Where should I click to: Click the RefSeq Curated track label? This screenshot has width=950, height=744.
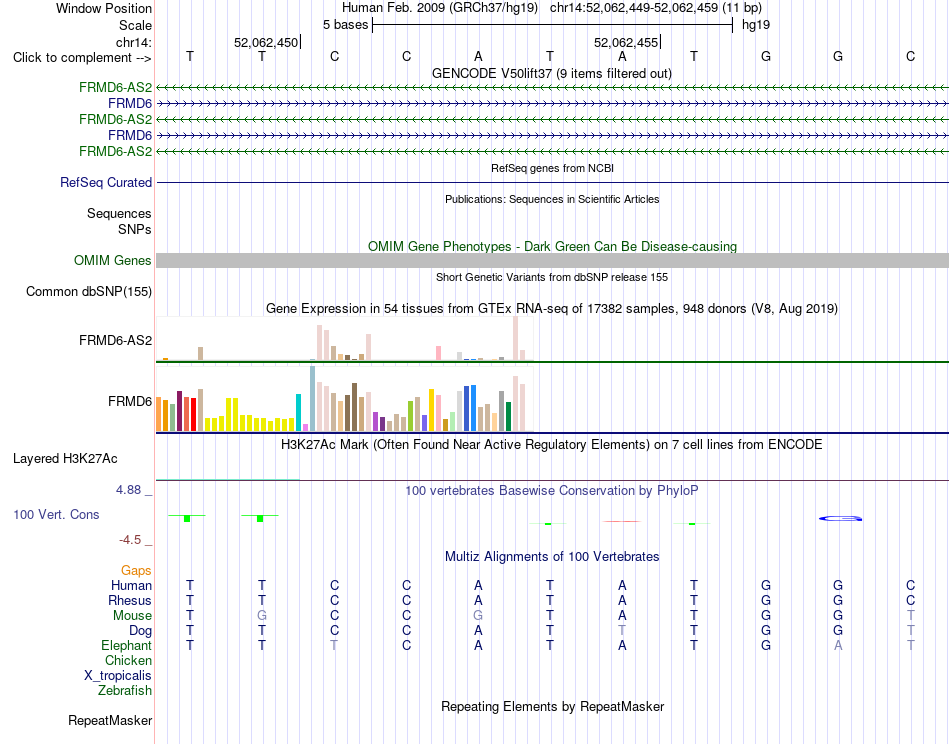tap(106, 182)
